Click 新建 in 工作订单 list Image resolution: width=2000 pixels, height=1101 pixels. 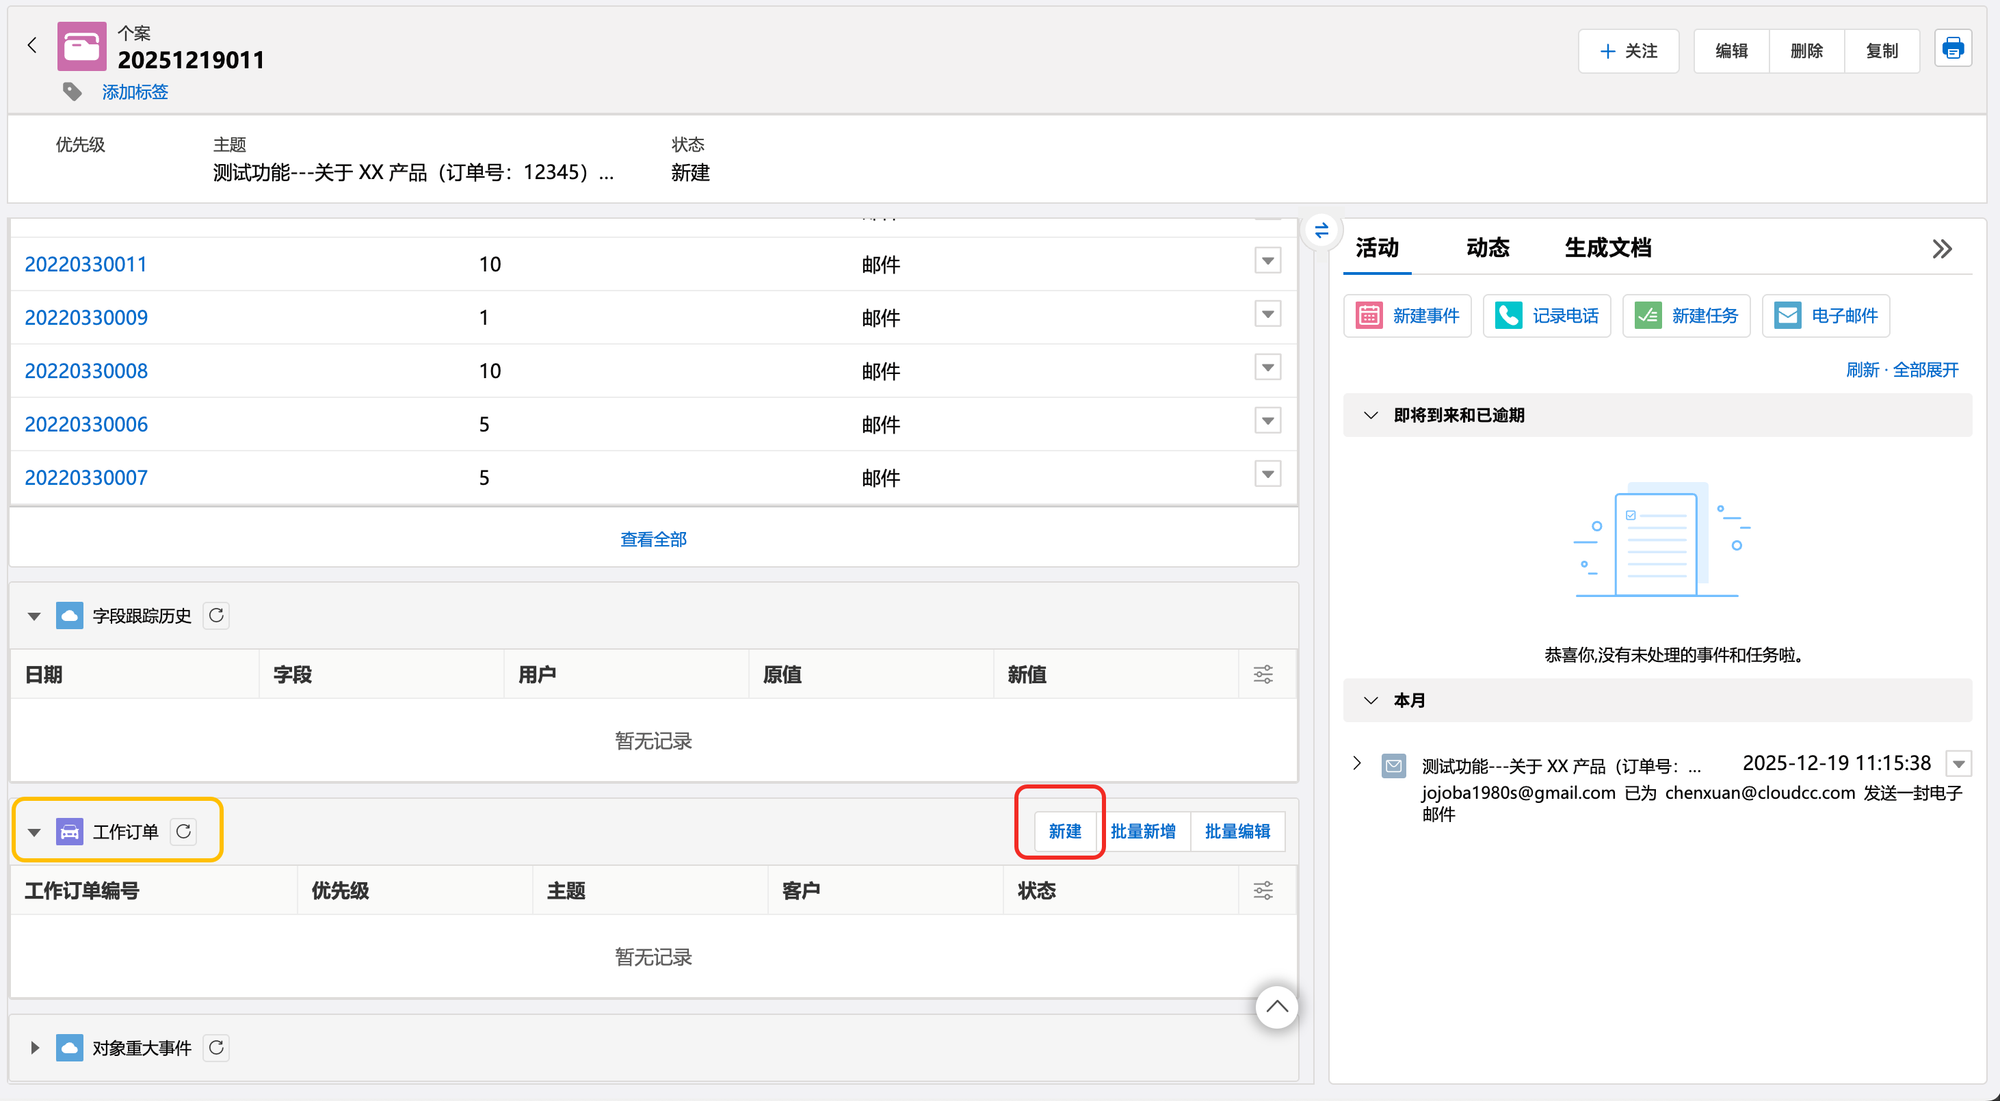pos(1064,831)
